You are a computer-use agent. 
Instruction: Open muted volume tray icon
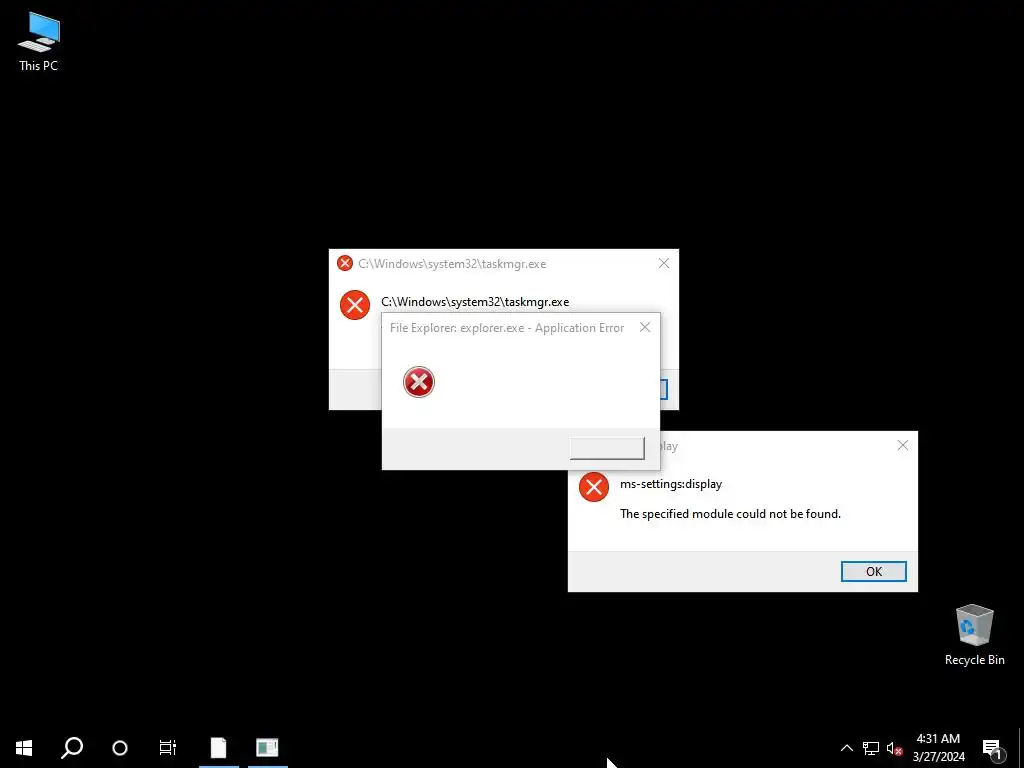(x=894, y=748)
